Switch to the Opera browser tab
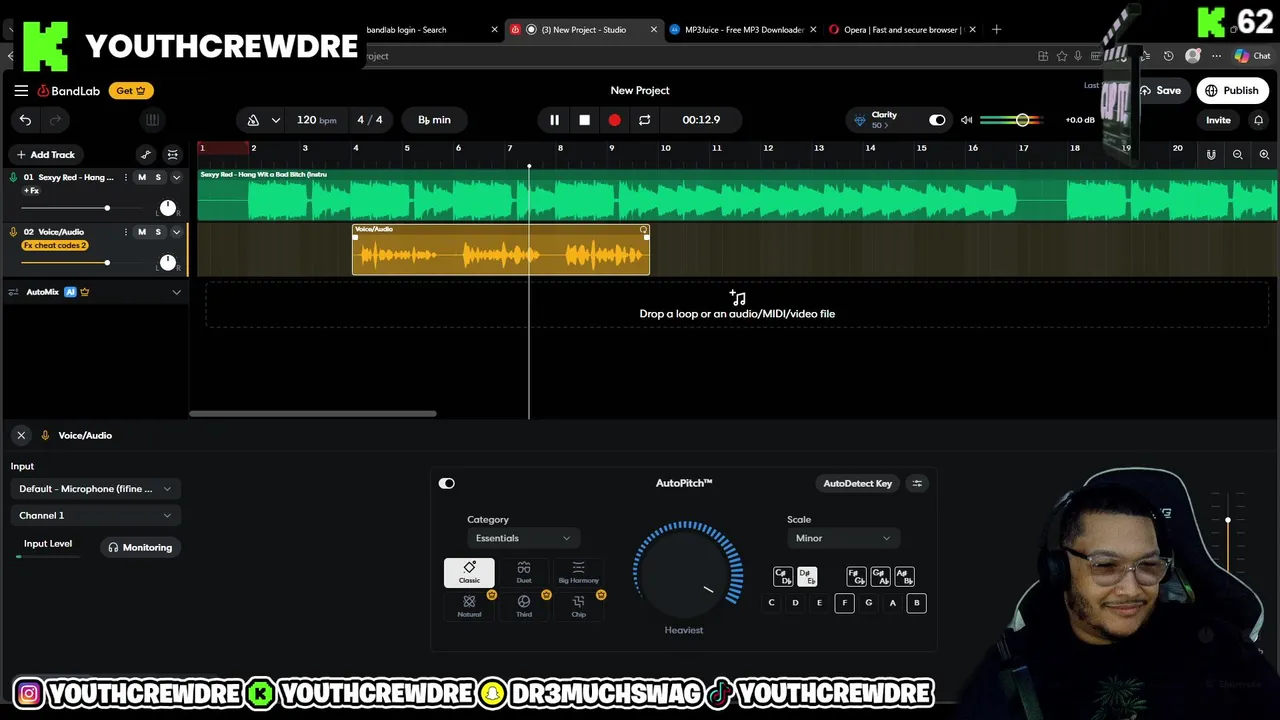Screen dimensions: 1280x720 pos(903,30)
